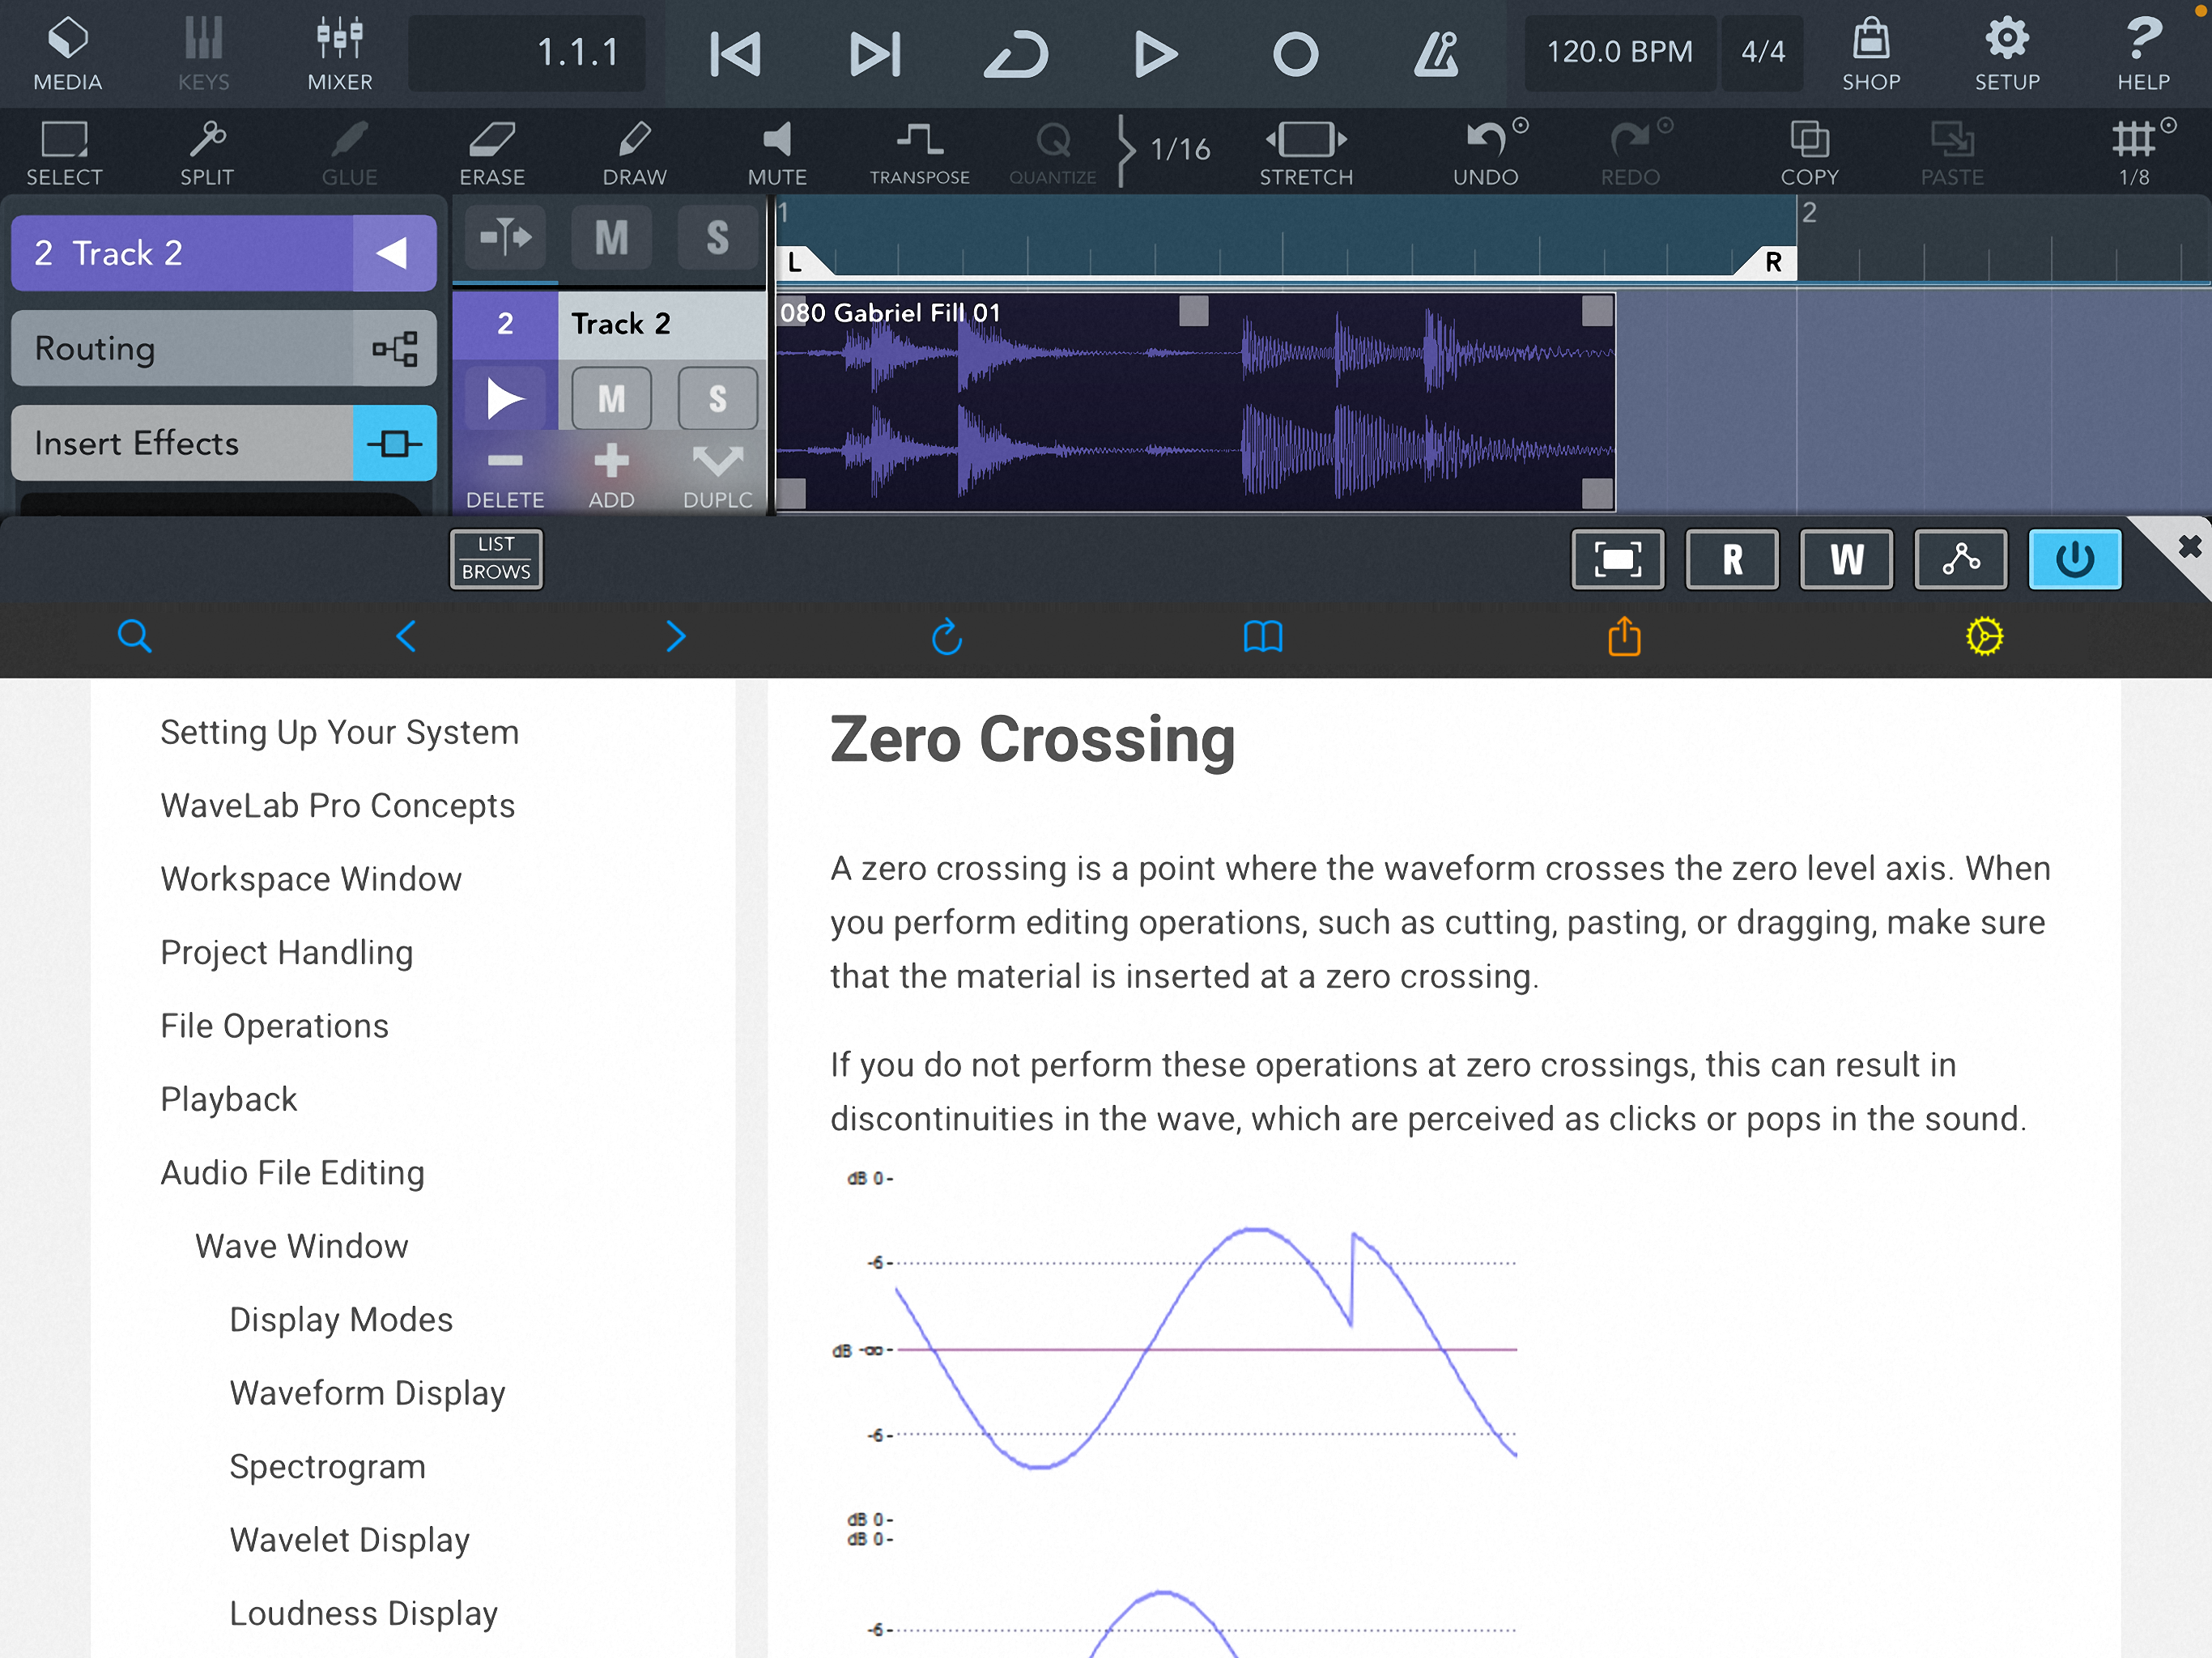Image resolution: width=2212 pixels, height=1658 pixels.
Task: Open the Audio File Editing chapter
Action: pyautogui.click(x=292, y=1173)
